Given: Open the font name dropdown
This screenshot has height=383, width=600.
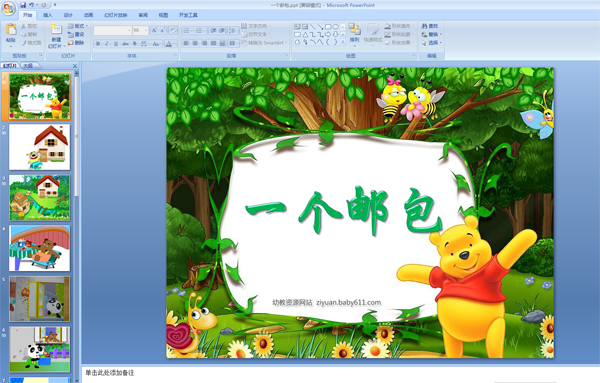Looking at the screenshot, I should (x=112, y=30).
